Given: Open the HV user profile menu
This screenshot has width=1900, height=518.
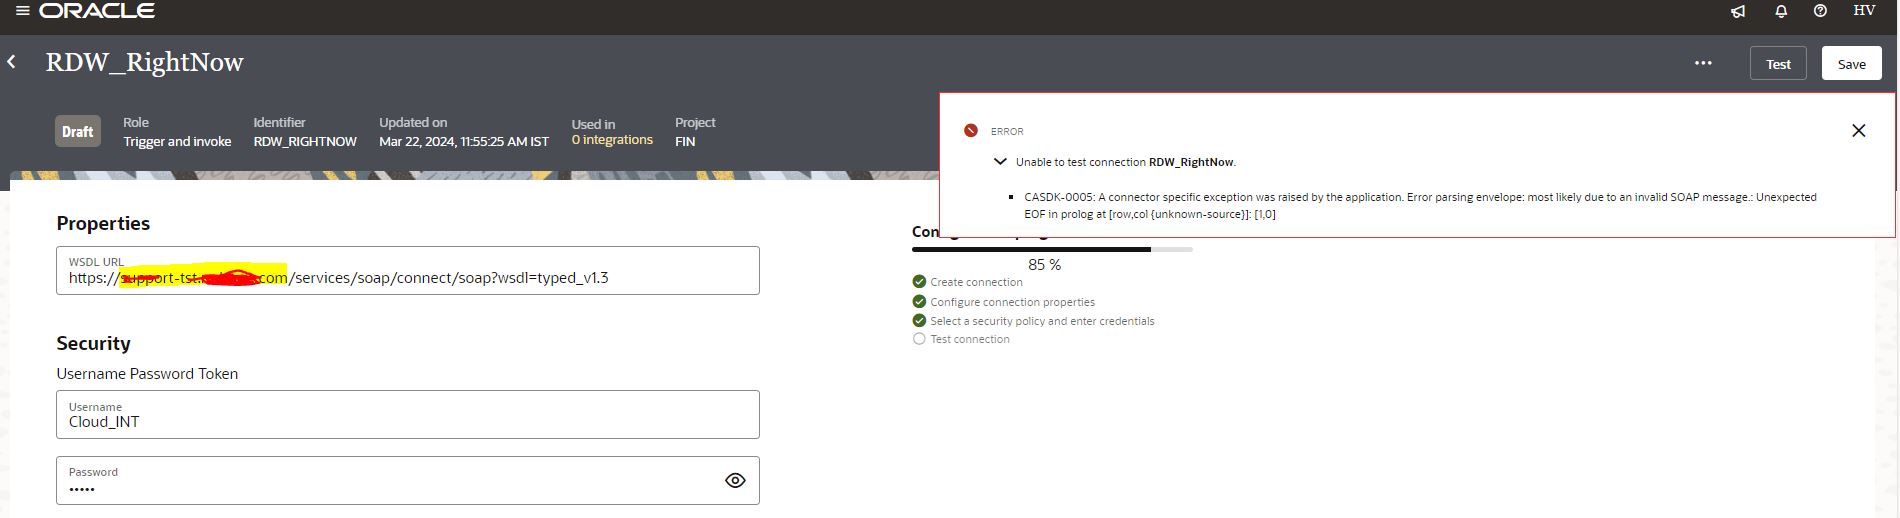Looking at the screenshot, I should 1864,11.
